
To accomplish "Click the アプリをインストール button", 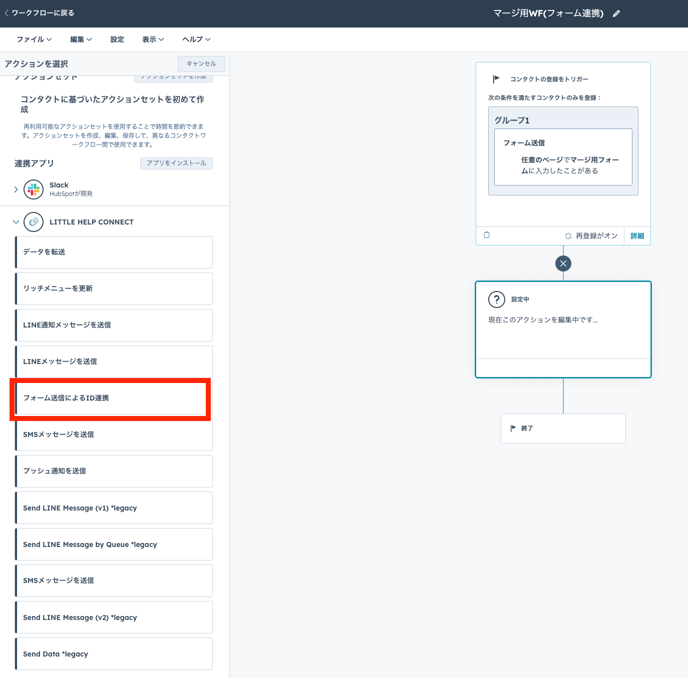I will [x=176, y=163].
